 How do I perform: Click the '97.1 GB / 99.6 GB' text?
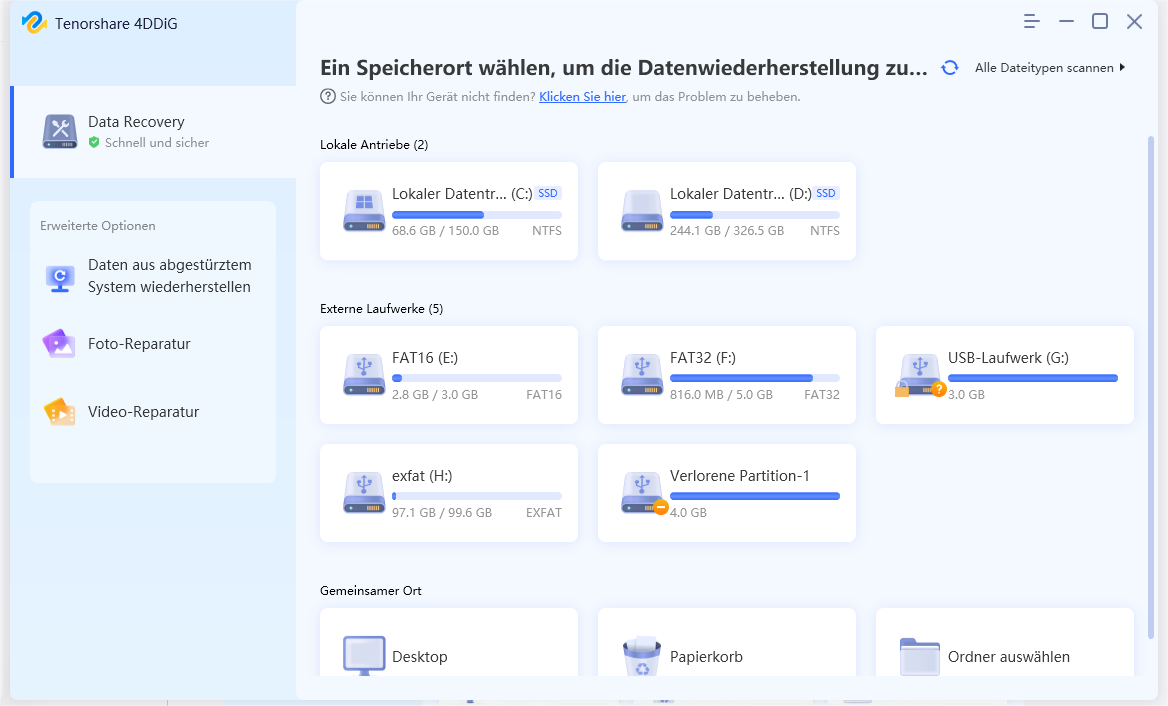pos(442,512)
